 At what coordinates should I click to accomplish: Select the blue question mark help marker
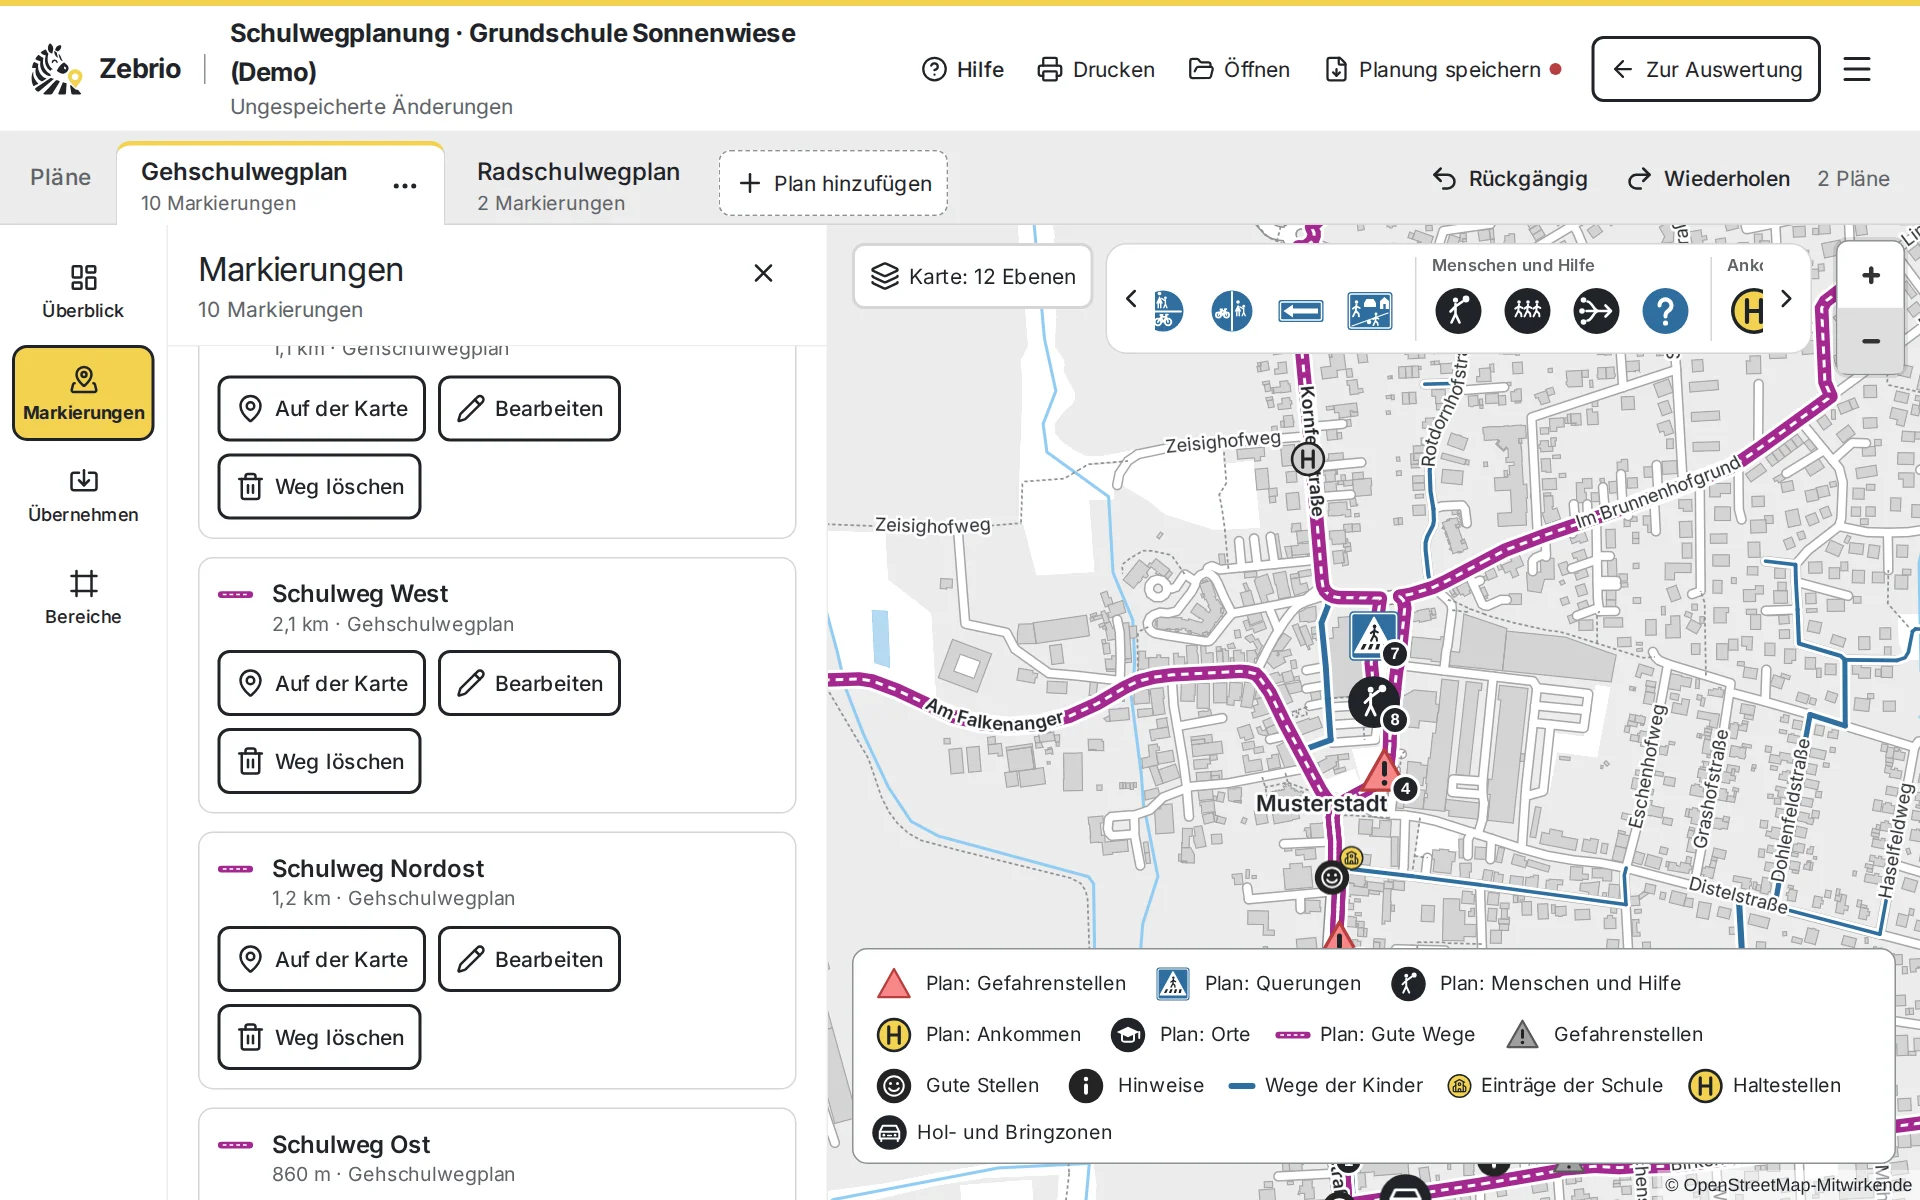(1665, 311)
